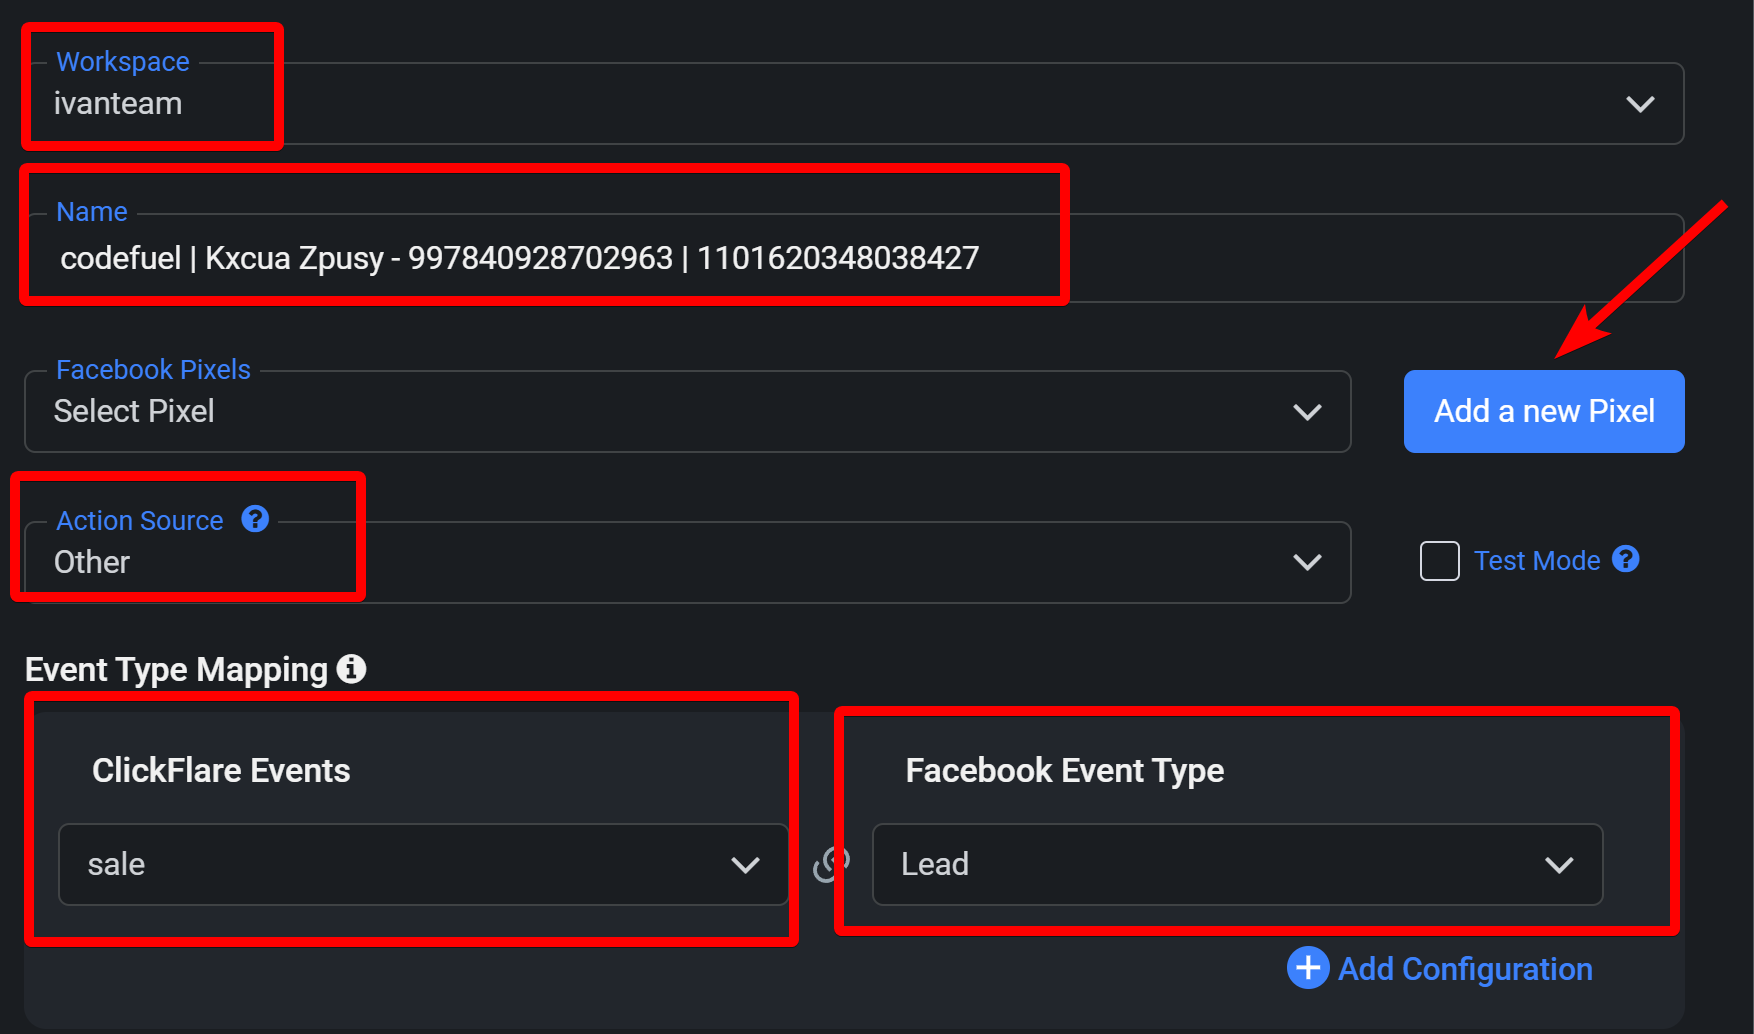Click the plus icon beside Add Configuration

tap(1308, 968)
